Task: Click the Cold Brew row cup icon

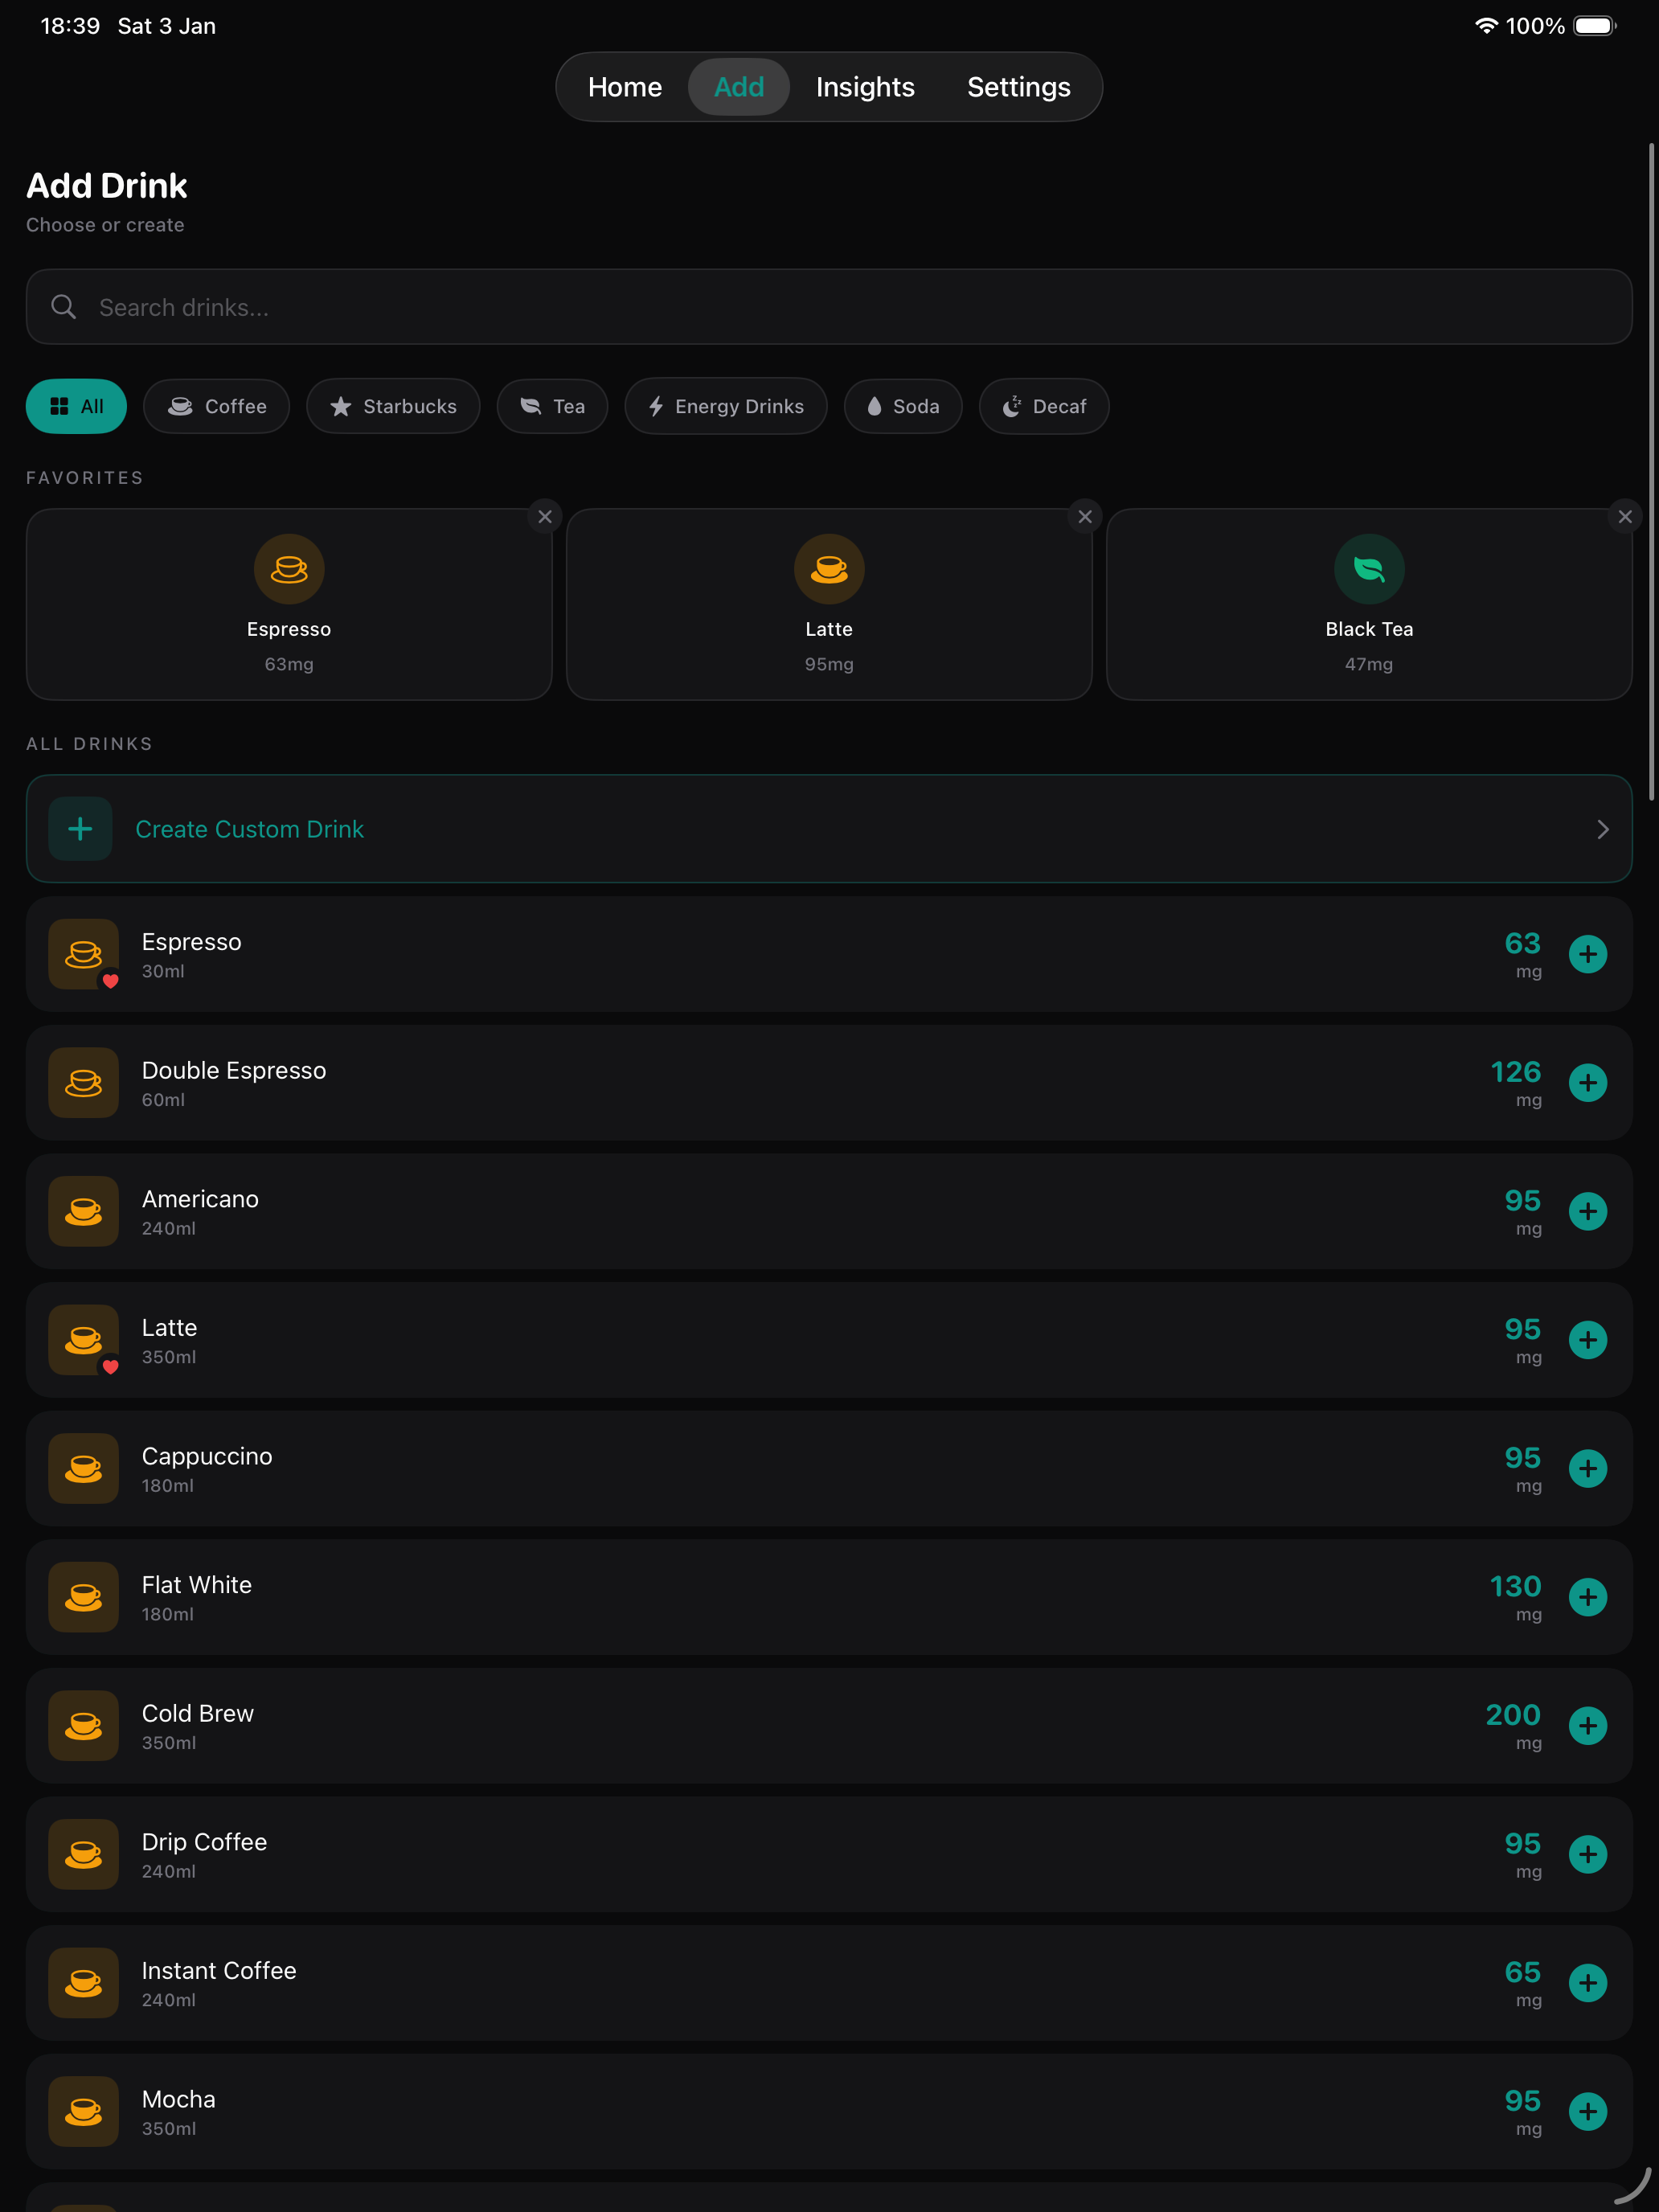Action: (84, 1726)
